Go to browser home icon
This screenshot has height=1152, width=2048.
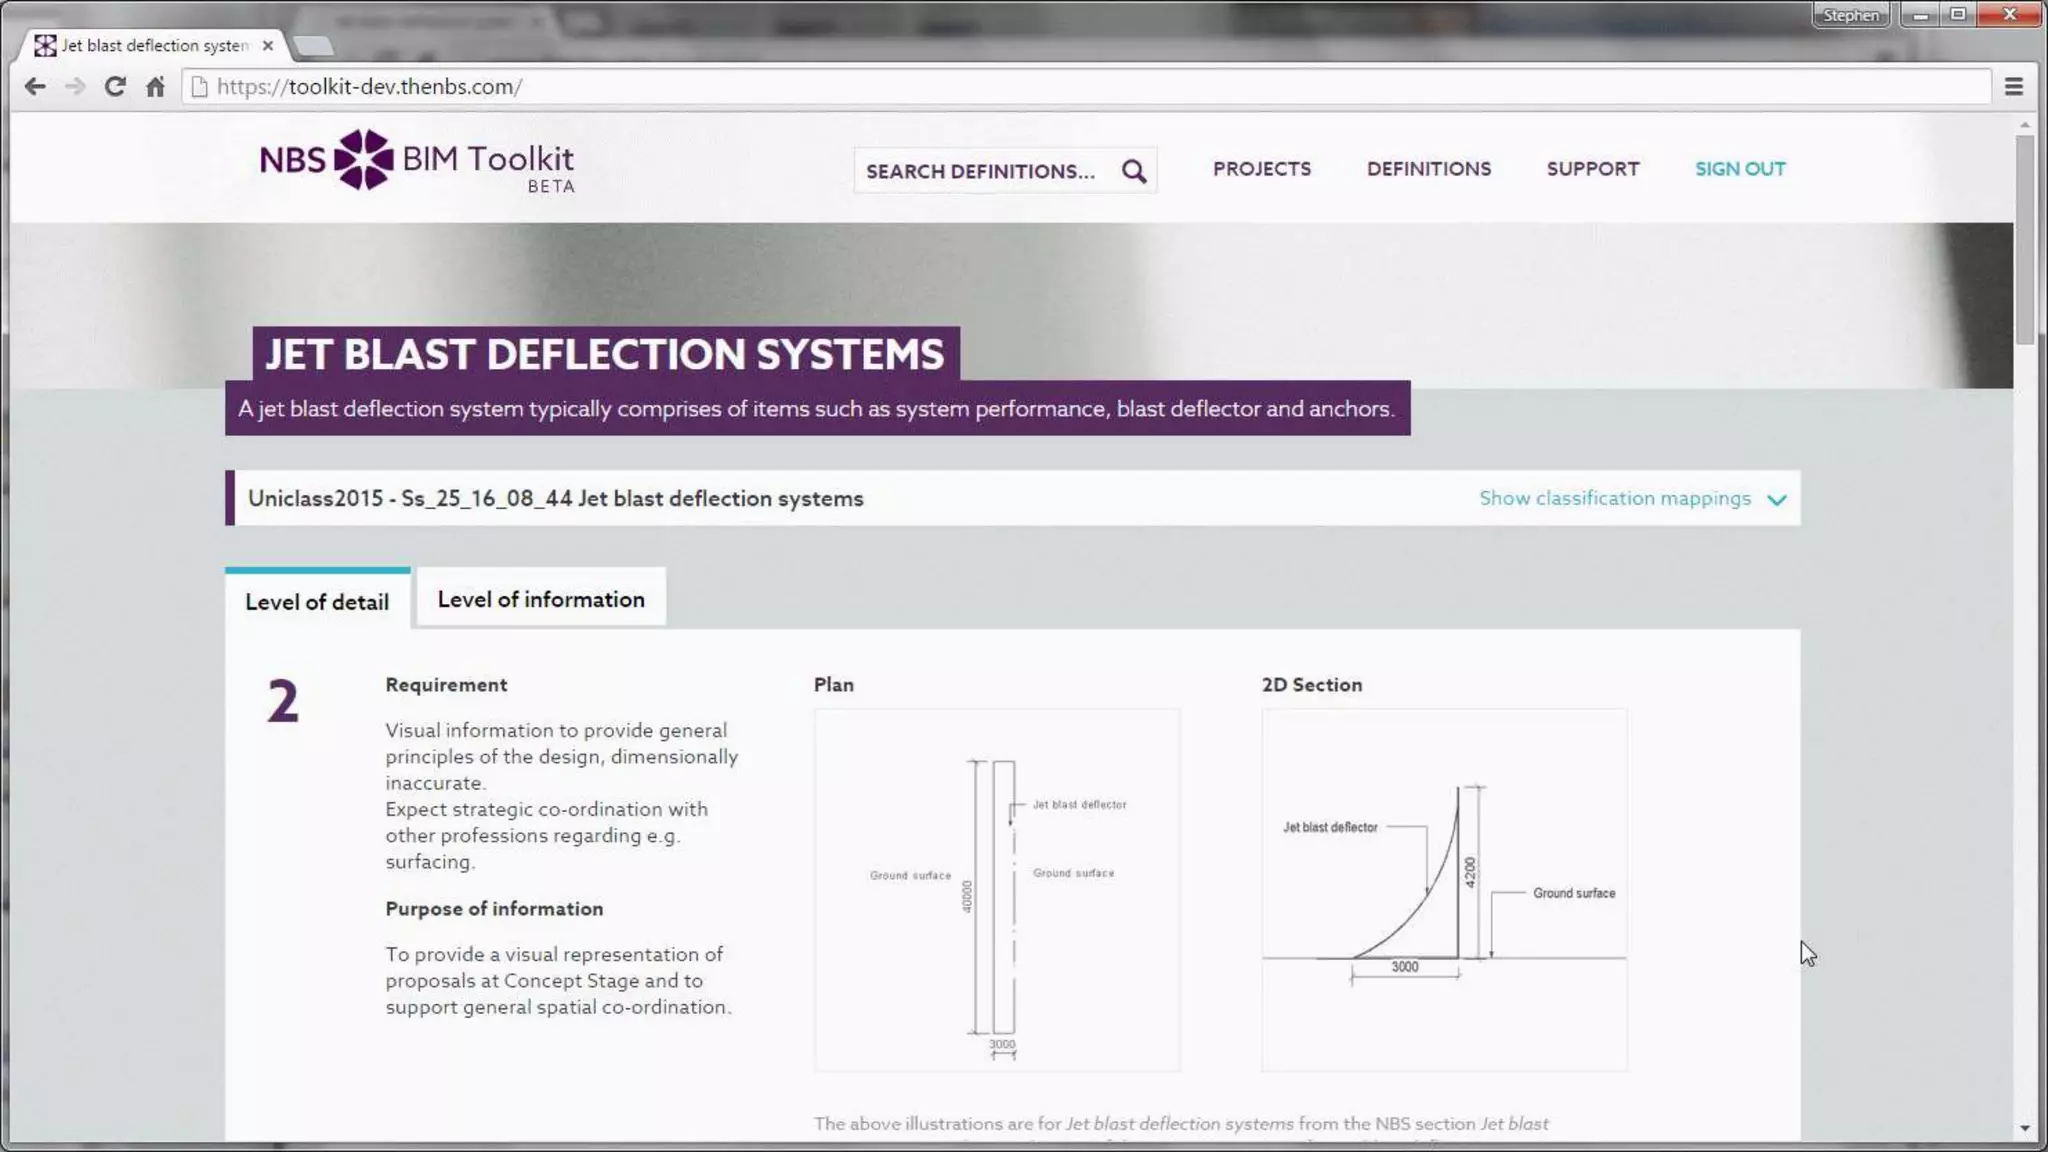(155, 87)
